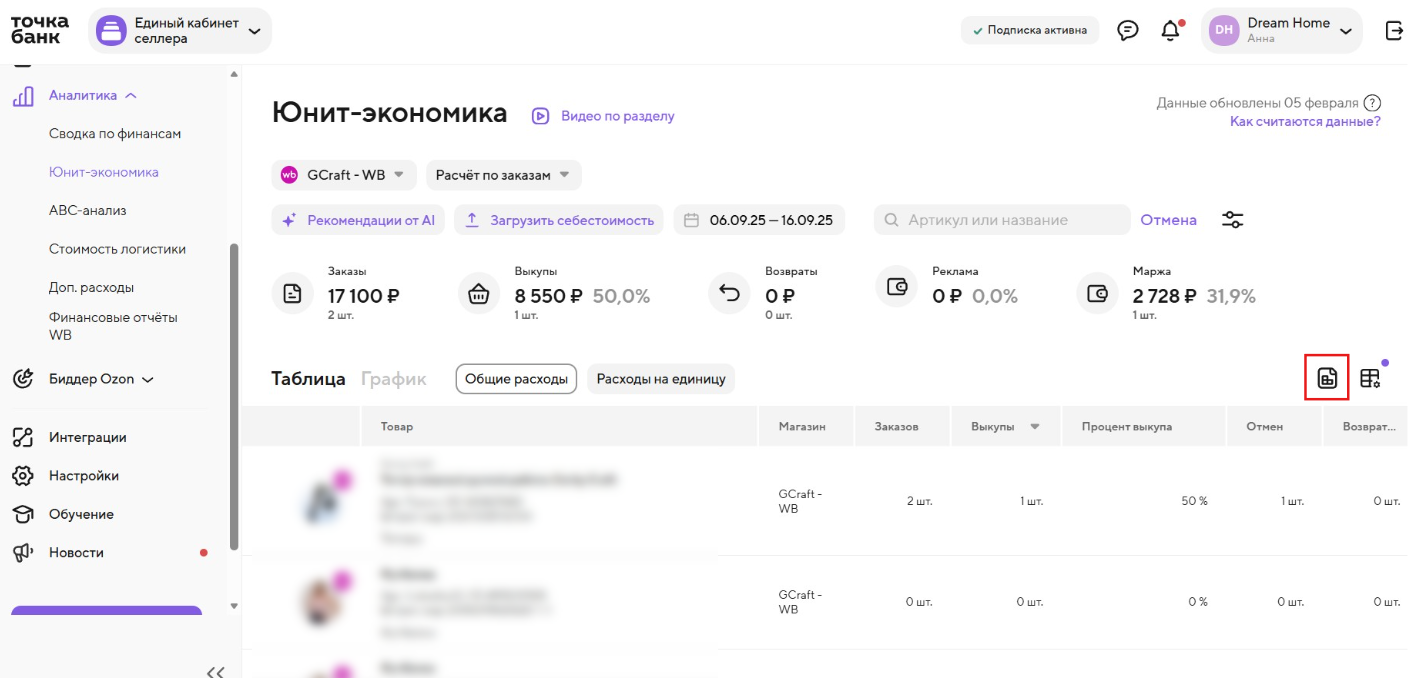Viewport: 1412px width, 678px height.
Task: Open ABC-анализ section
Action: click(x=88, y=211)
